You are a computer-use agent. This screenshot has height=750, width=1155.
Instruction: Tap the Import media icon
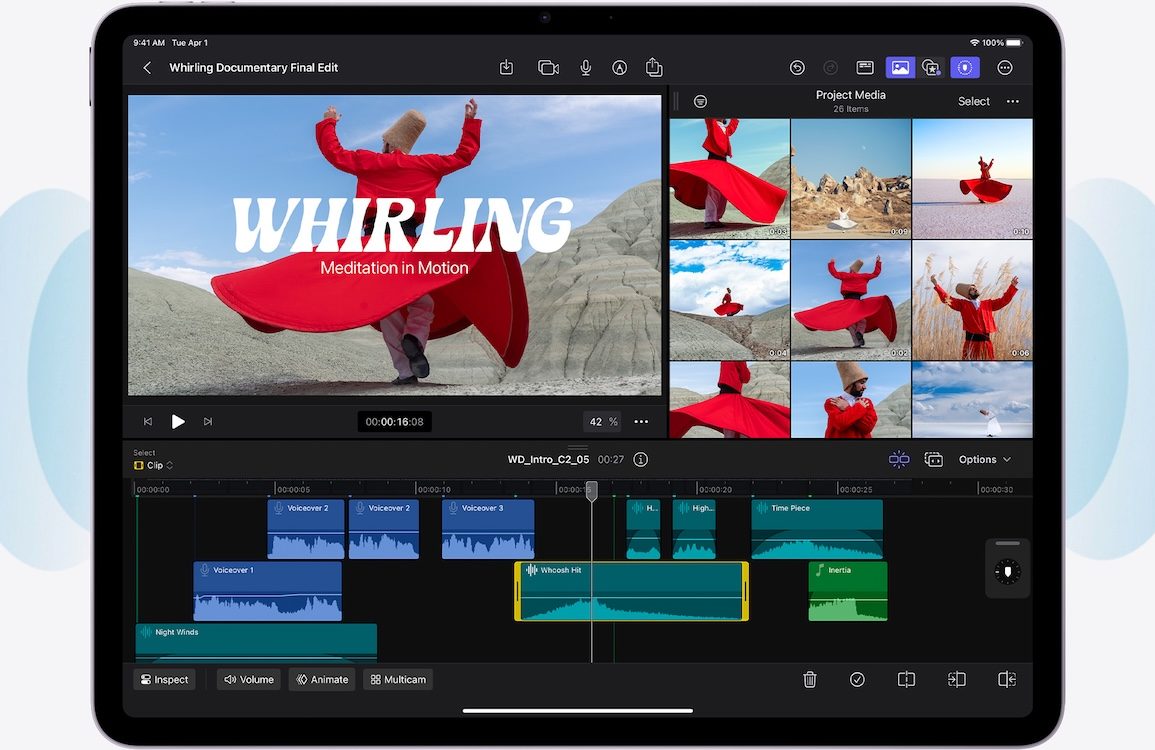(x=506, y=68)
